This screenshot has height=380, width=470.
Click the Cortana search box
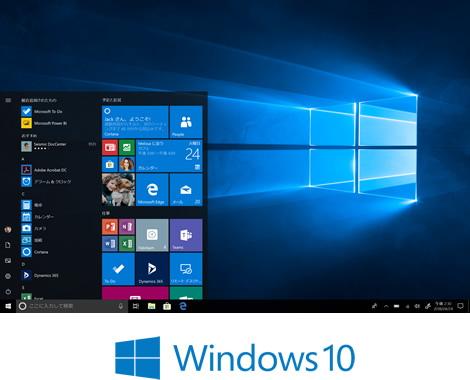click(x=72, y=306)
